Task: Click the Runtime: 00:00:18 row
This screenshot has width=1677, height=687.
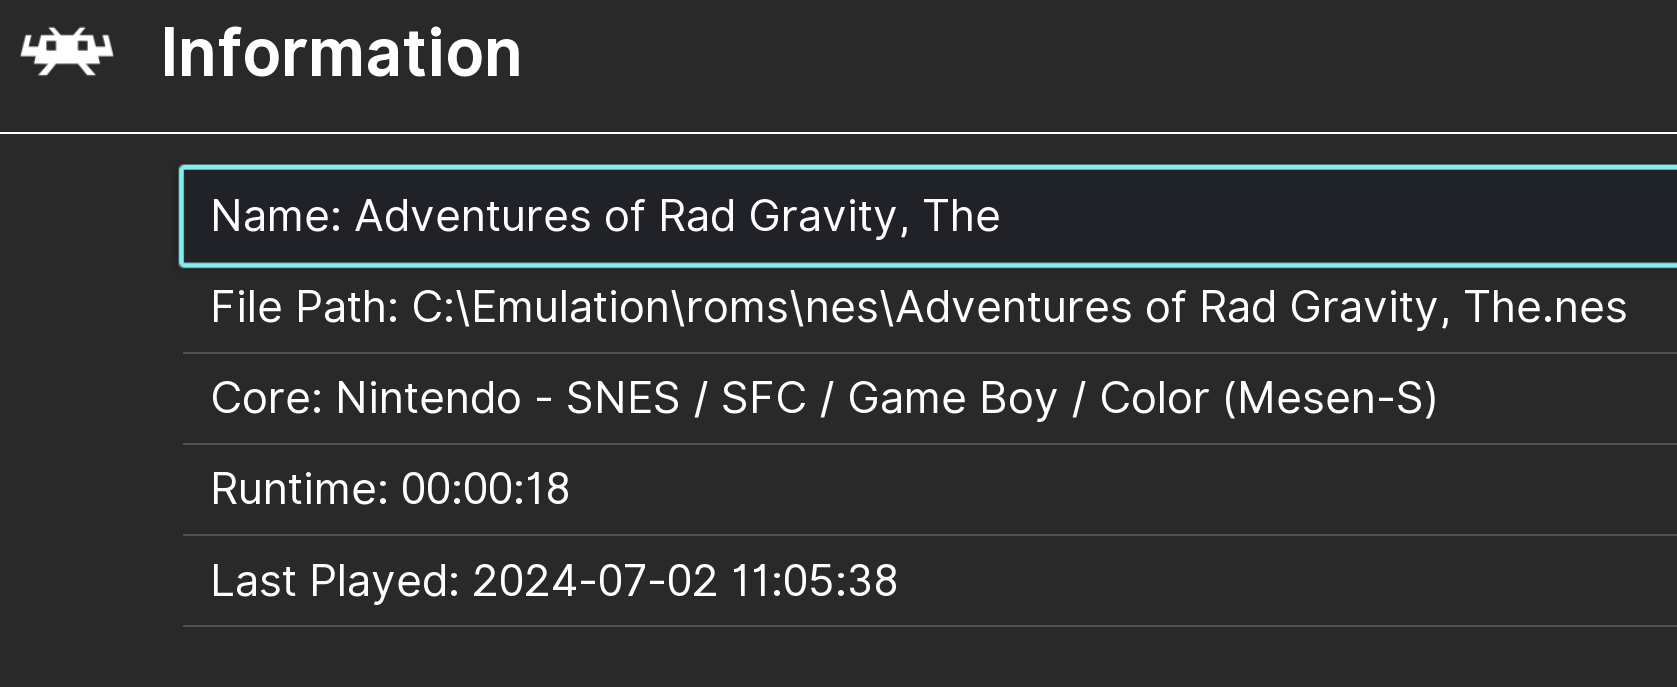Action: pyautogui.click(x=929, y=490)
